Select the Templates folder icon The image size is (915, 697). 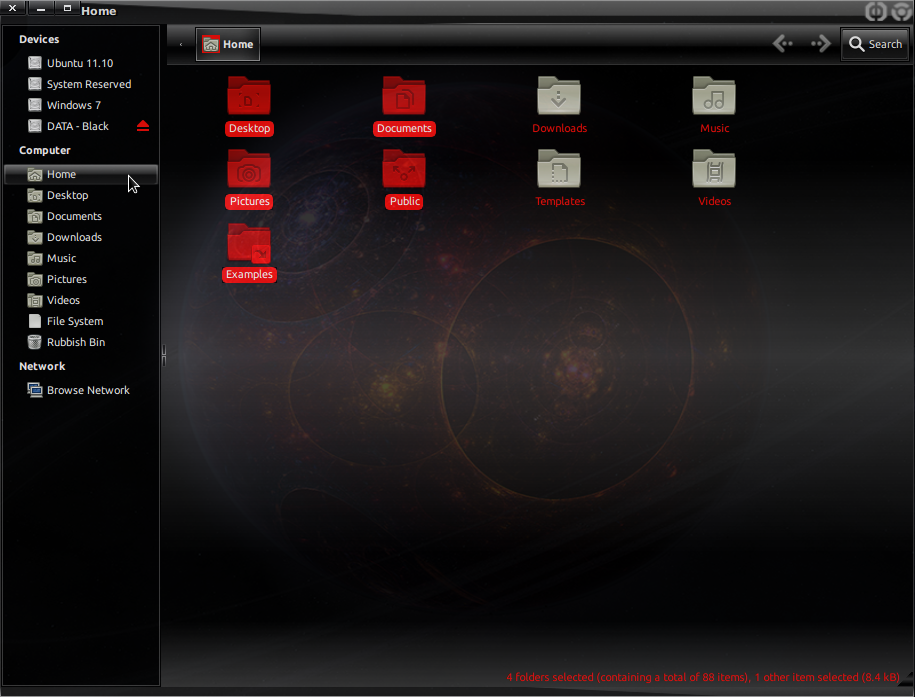(559, 169)
